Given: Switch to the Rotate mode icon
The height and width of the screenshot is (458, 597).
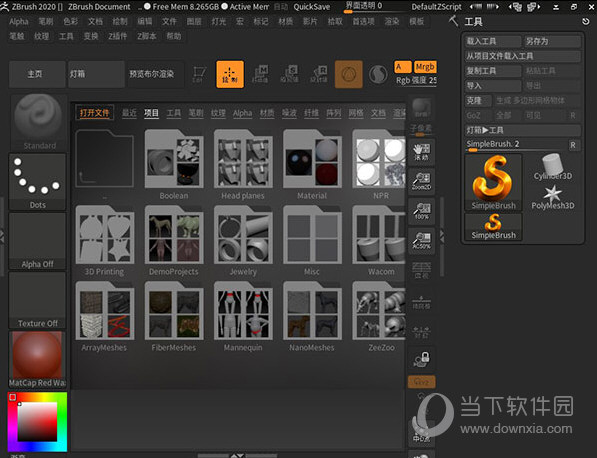Looking at the screenshot, I should [x=319, y=74].
